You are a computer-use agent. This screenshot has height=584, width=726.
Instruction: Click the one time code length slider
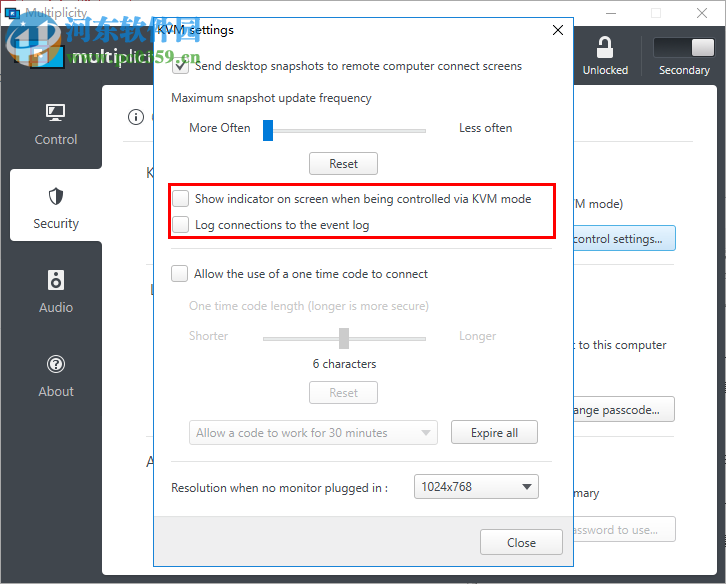tap(344, 339)
